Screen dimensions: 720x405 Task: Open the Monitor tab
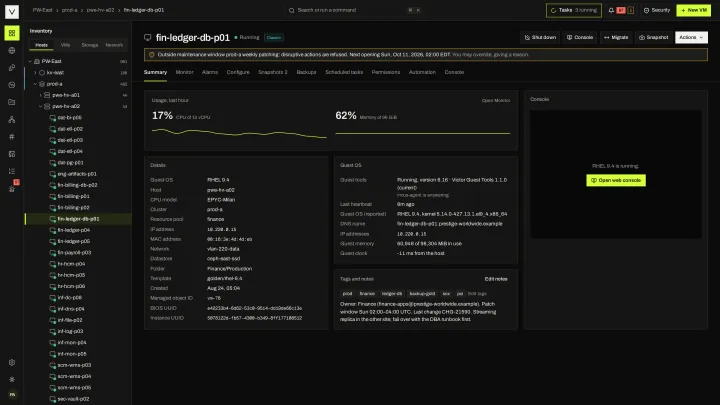[184, 72]
